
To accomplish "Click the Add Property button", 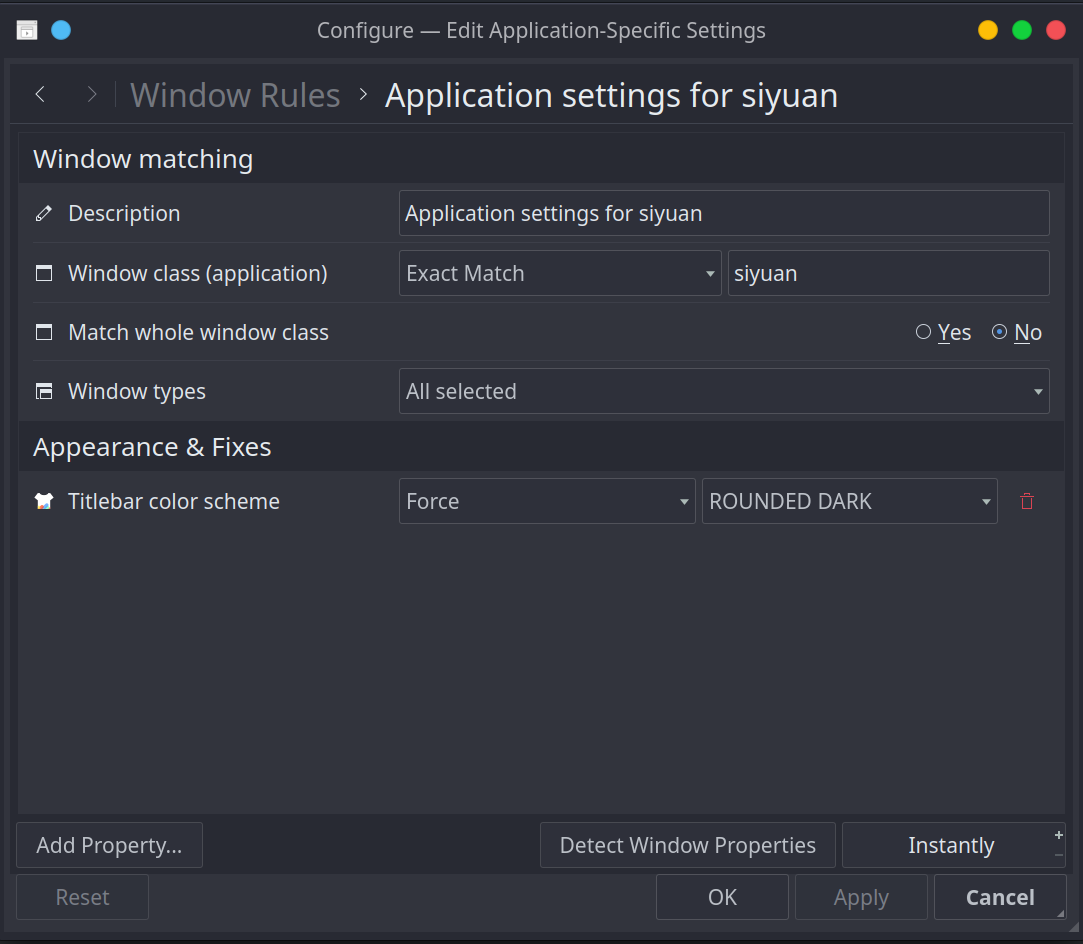I will pos(109,845).
